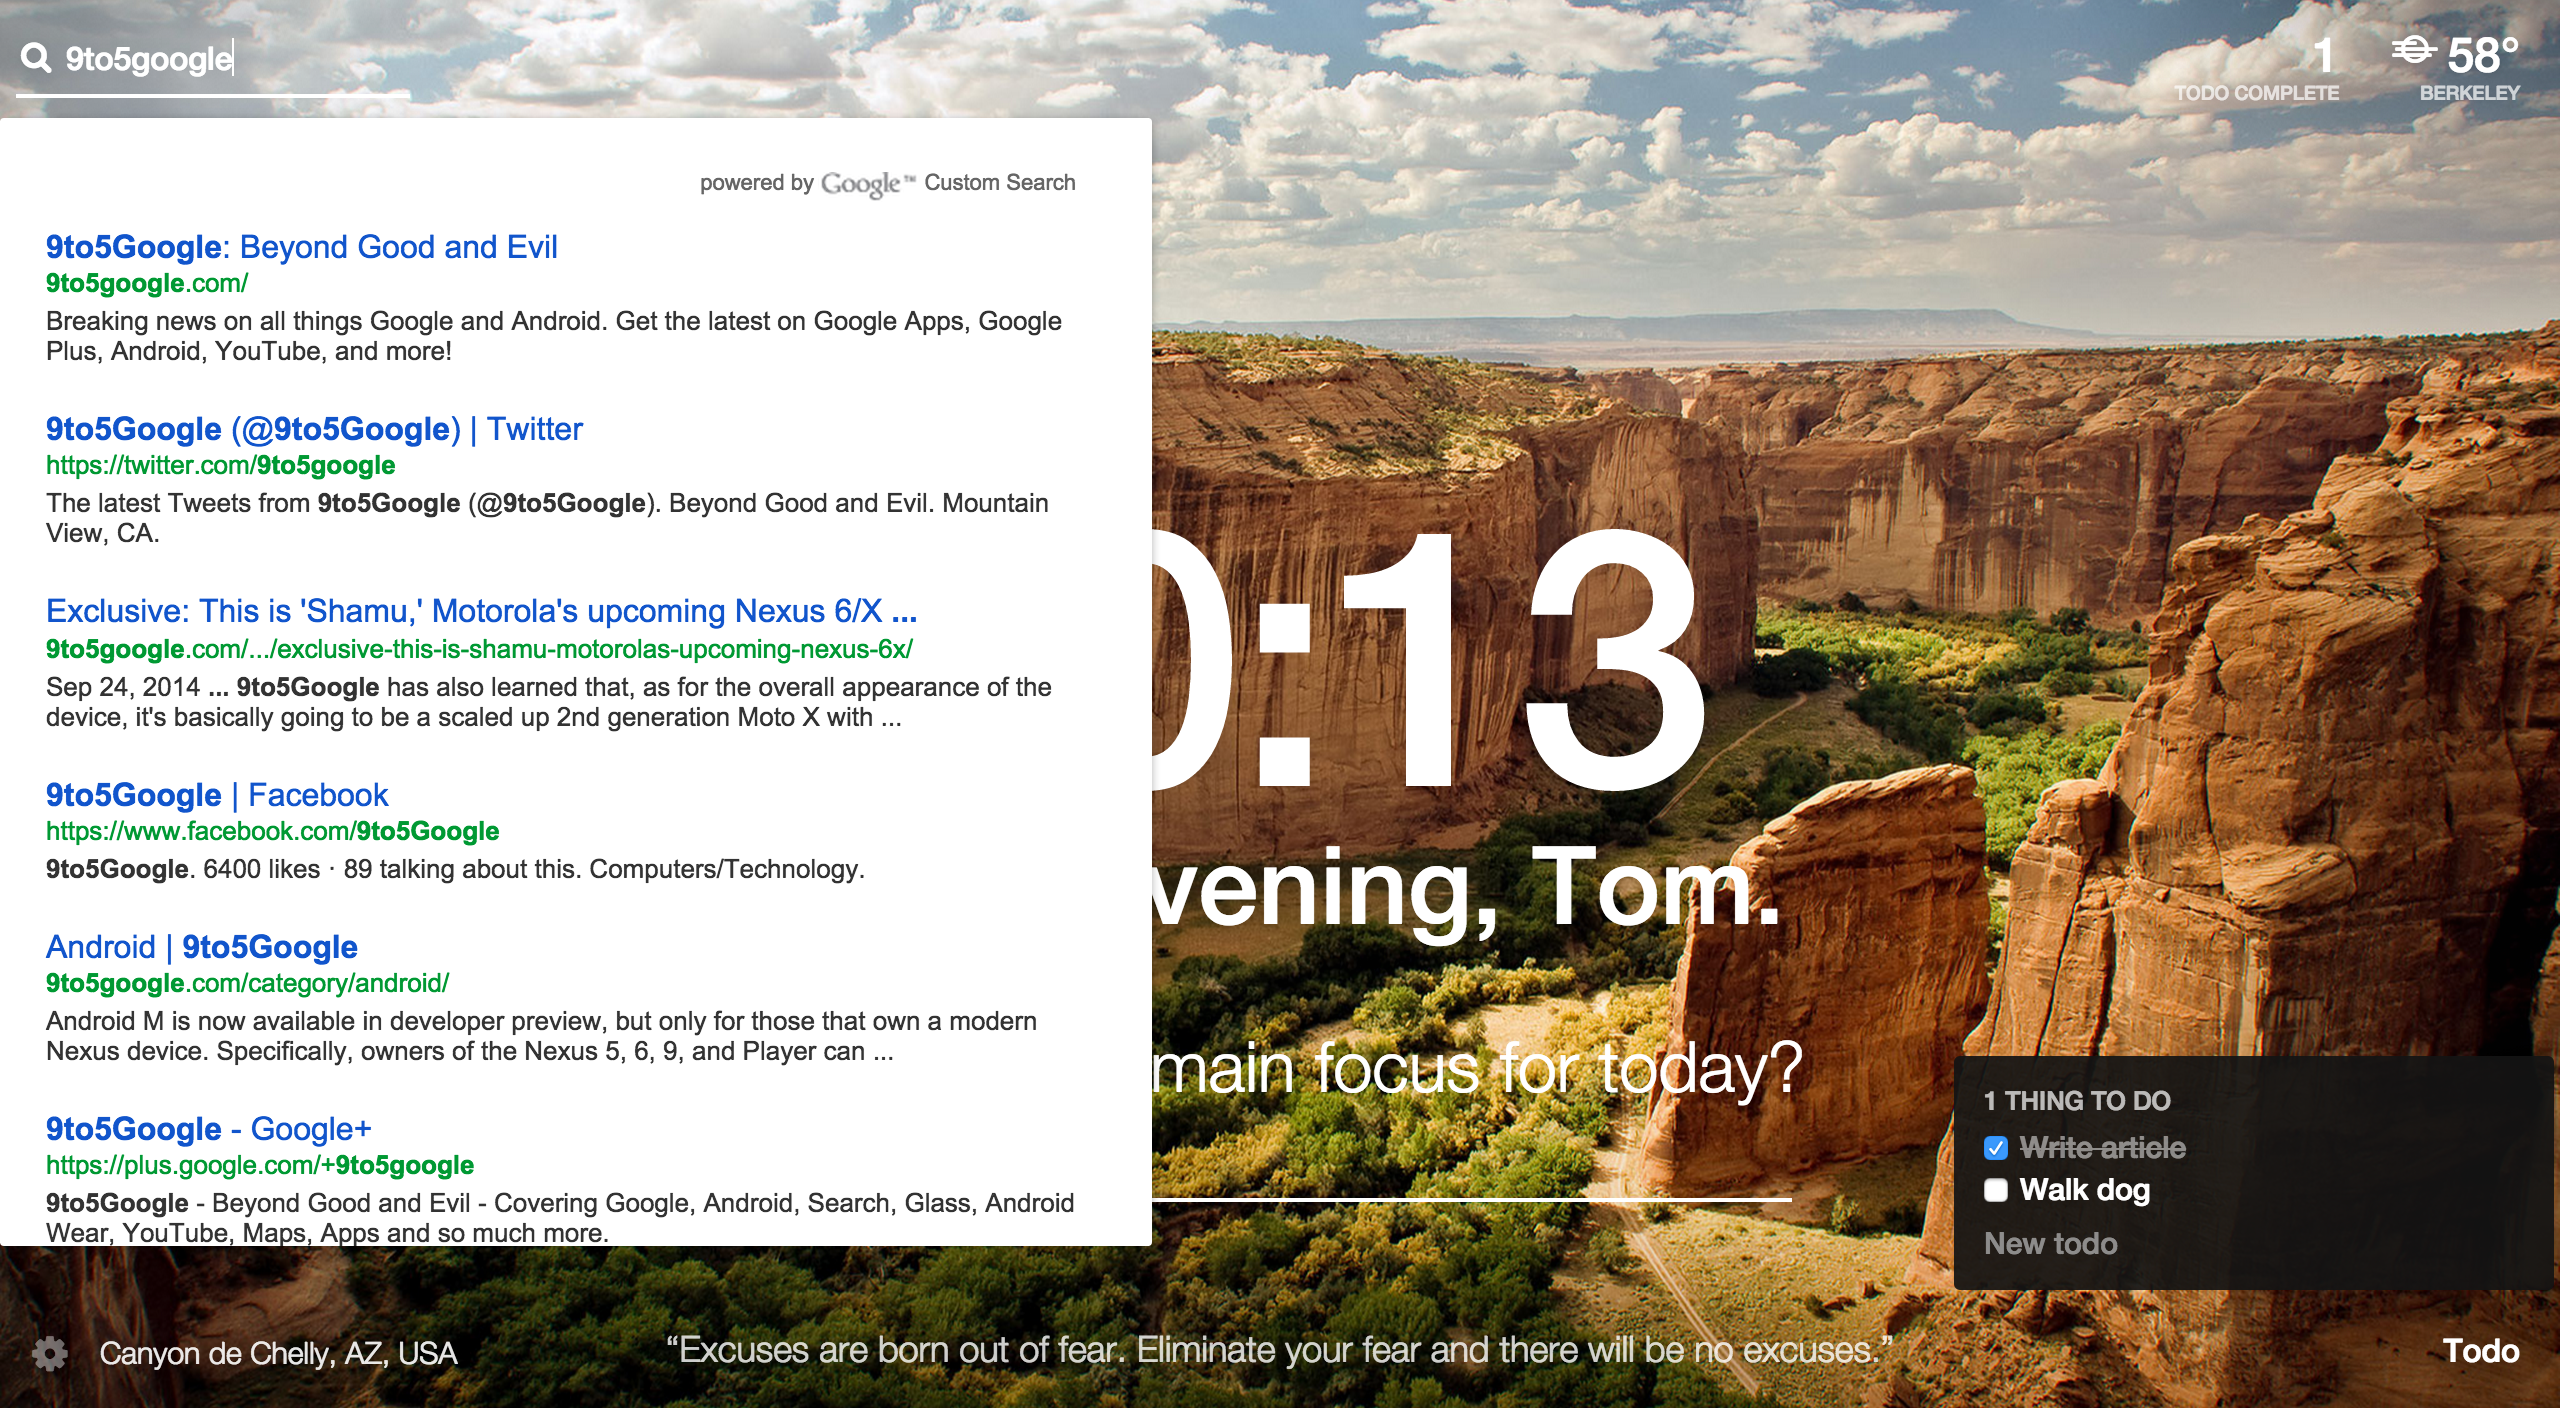Click the search magnifier icon
The width and height of the screenshot is (2560, 1408).
point(36,58)
